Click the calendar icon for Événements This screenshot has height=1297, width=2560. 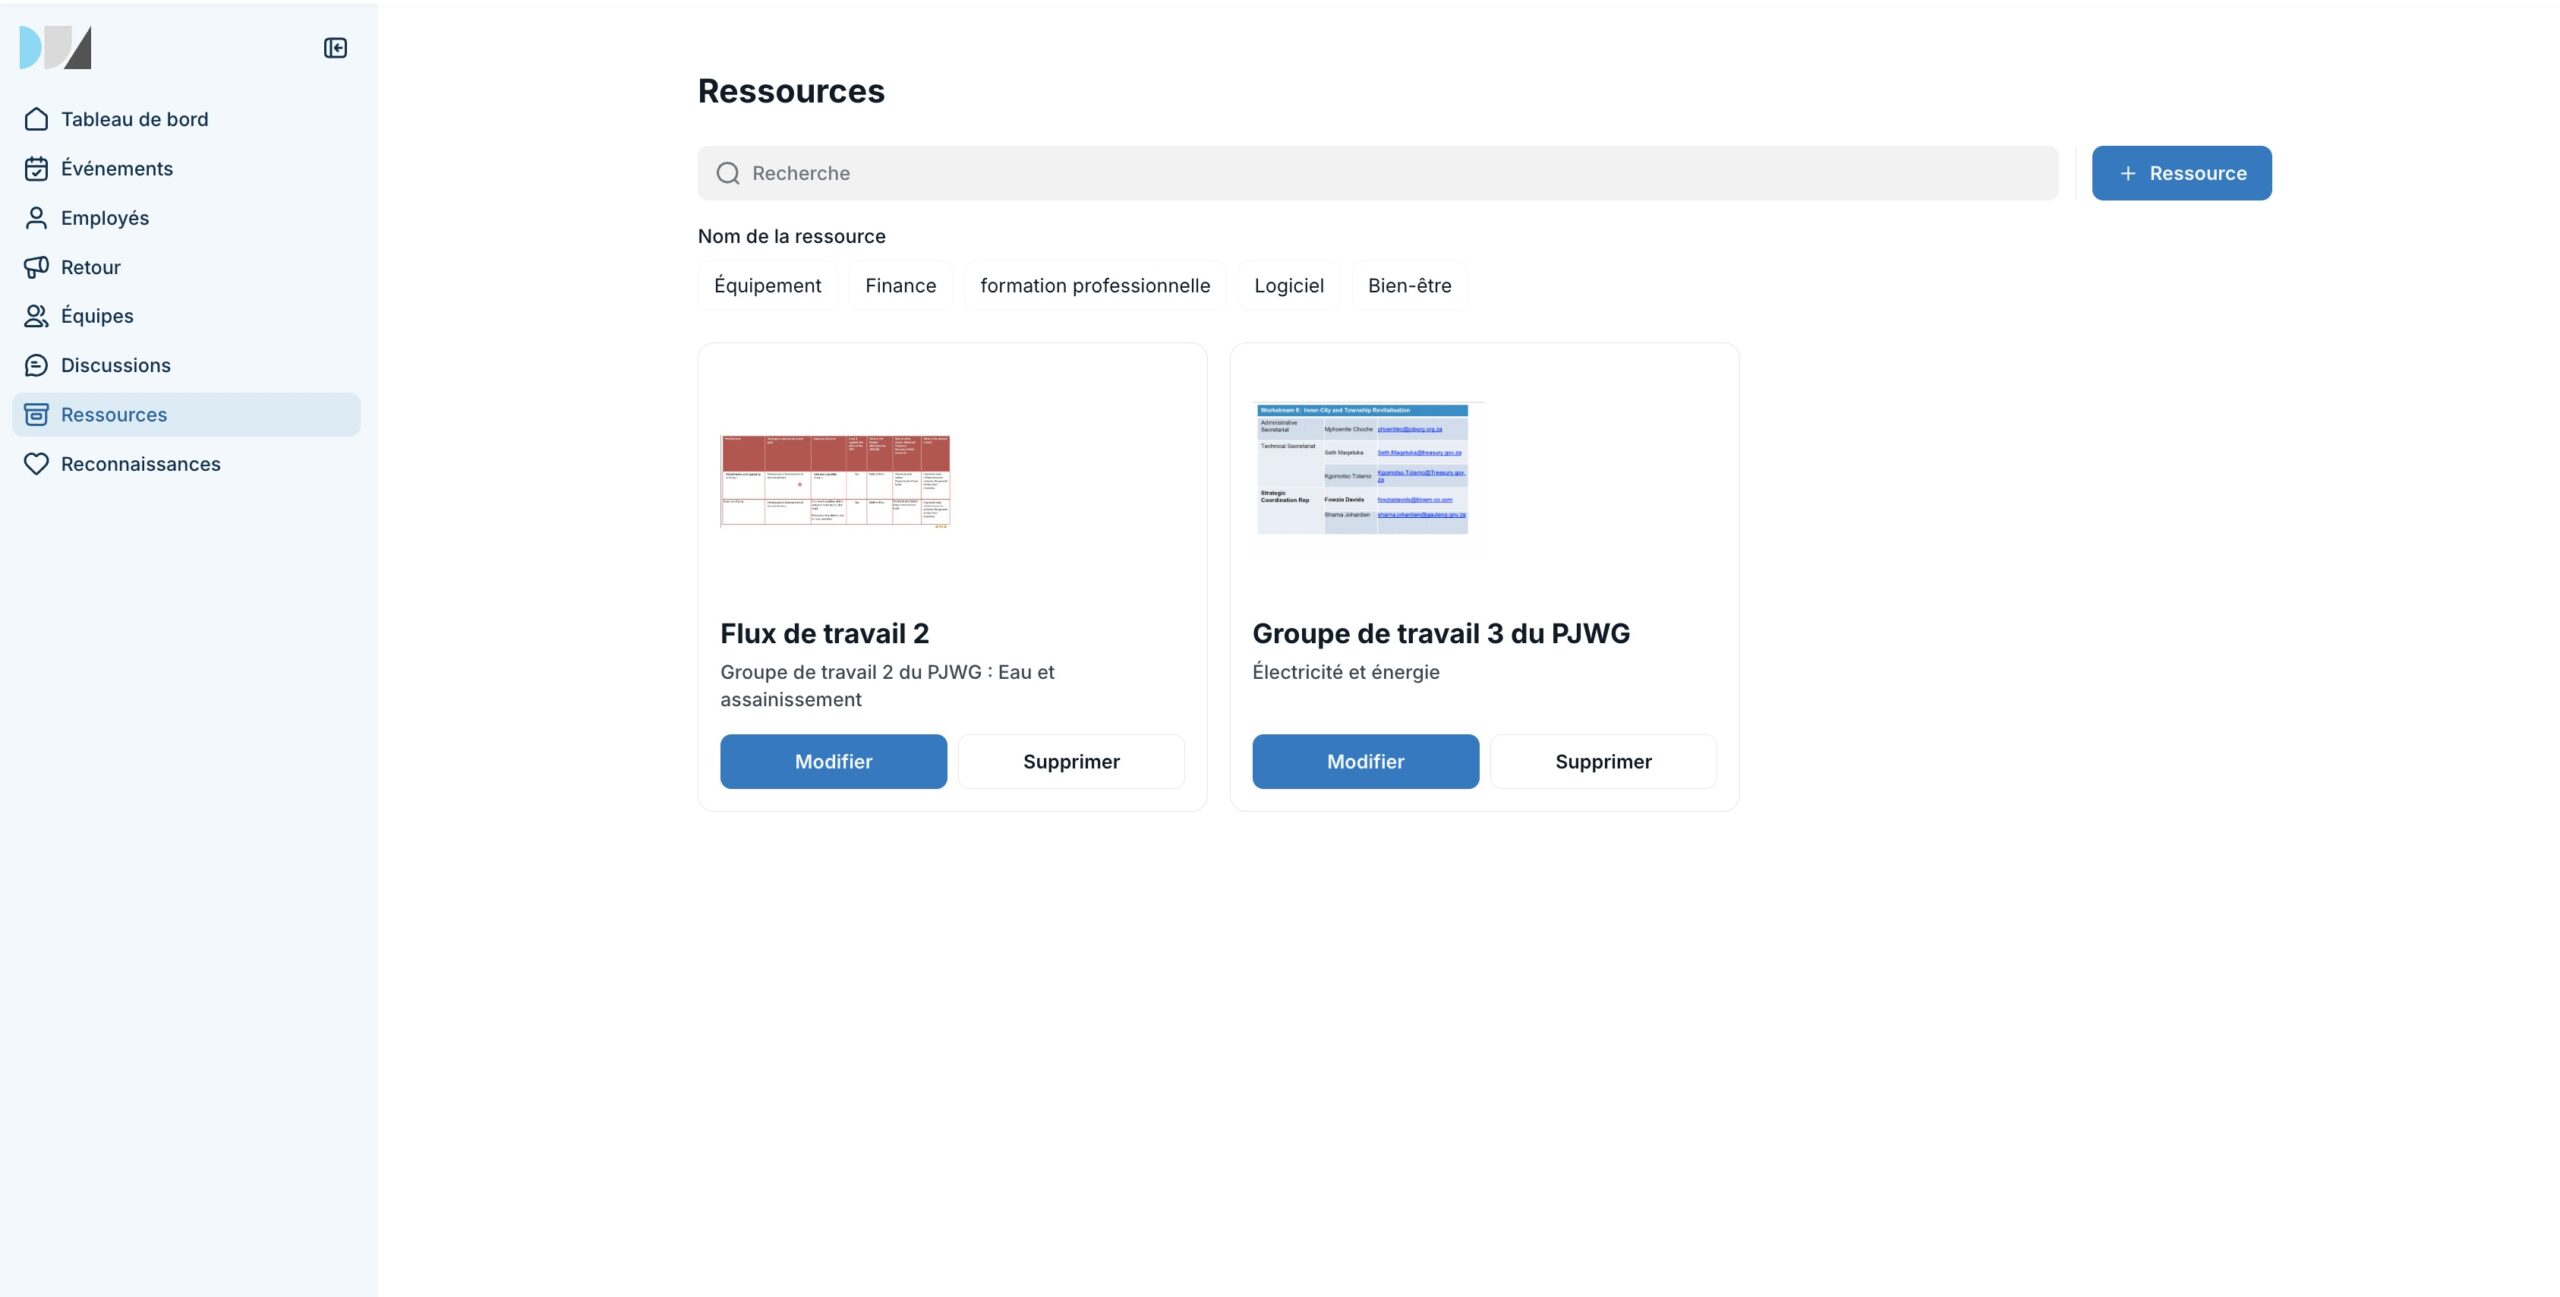pyautogui.click(x=36, y=168)
